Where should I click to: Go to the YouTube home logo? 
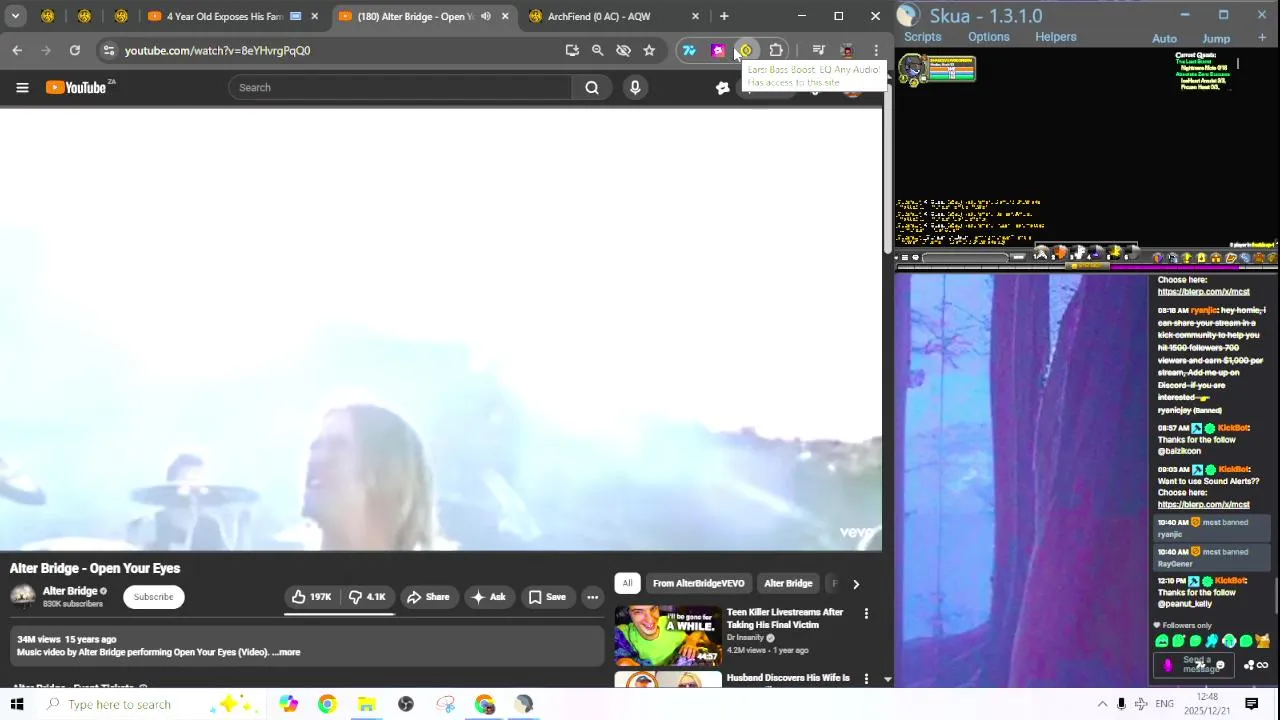(80, 88)
